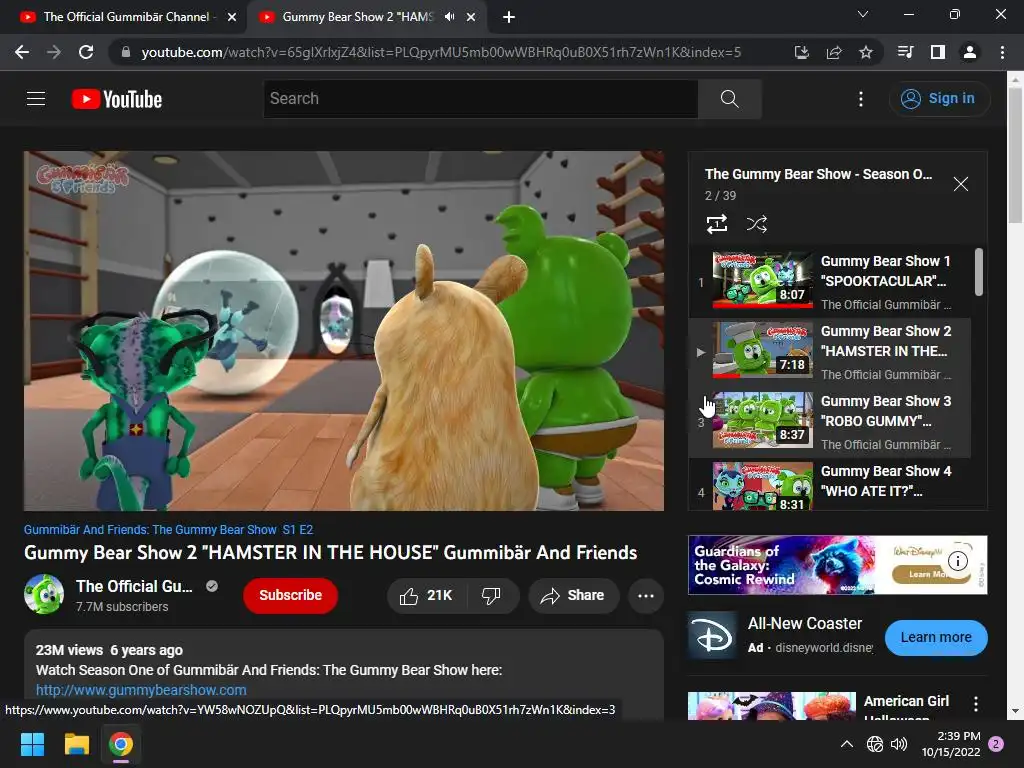Click the video player to pause

pos(344,330)
